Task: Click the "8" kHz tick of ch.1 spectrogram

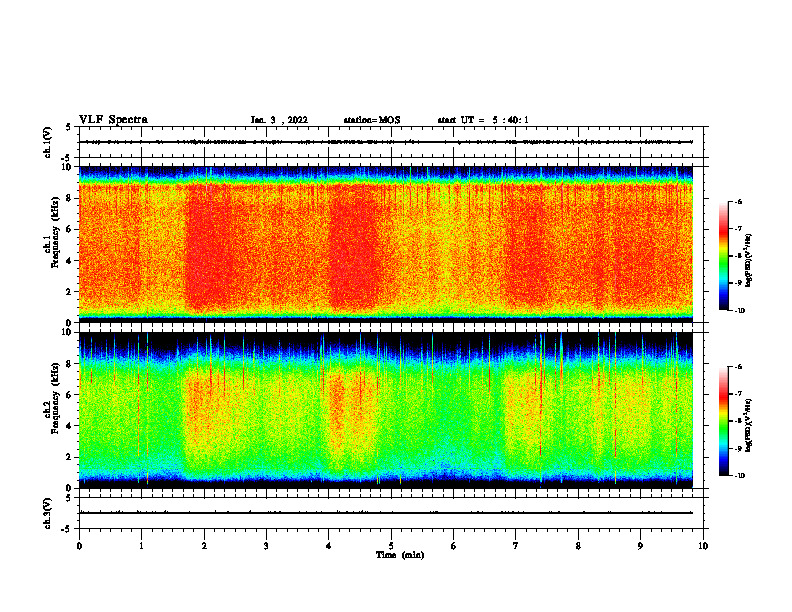Action: [x=69, y=198]
